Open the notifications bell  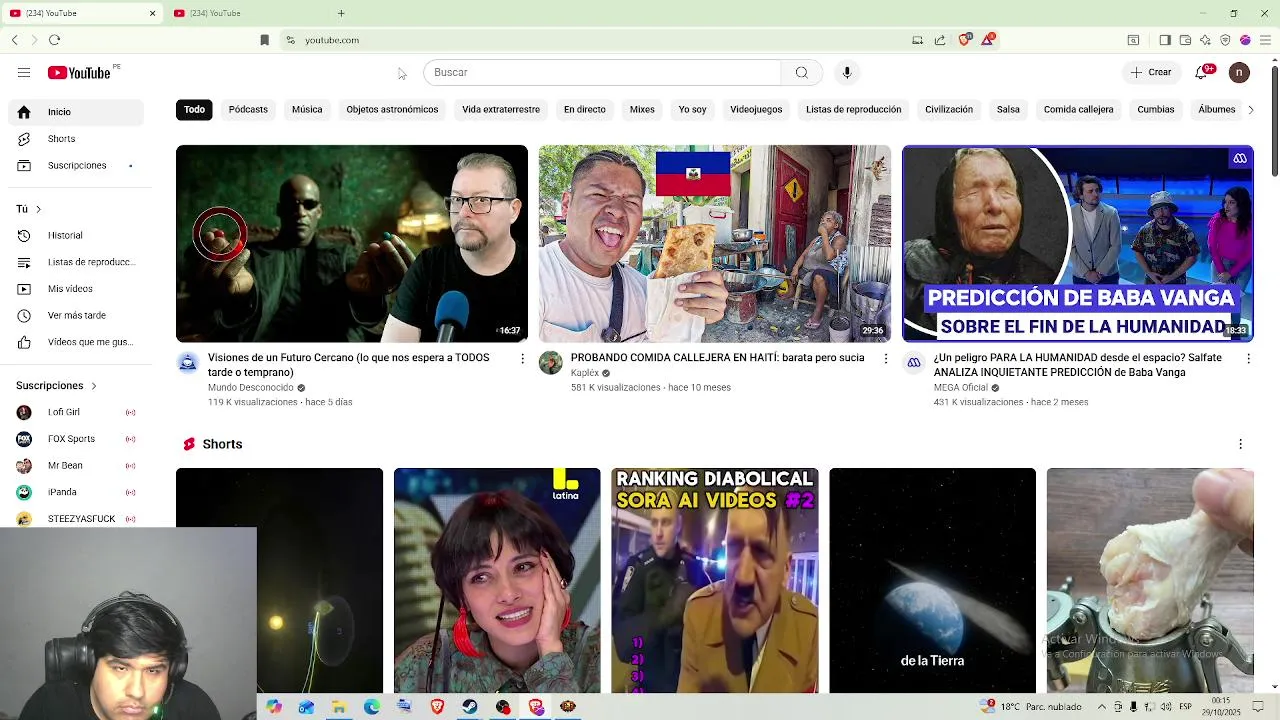point(1204,72)
